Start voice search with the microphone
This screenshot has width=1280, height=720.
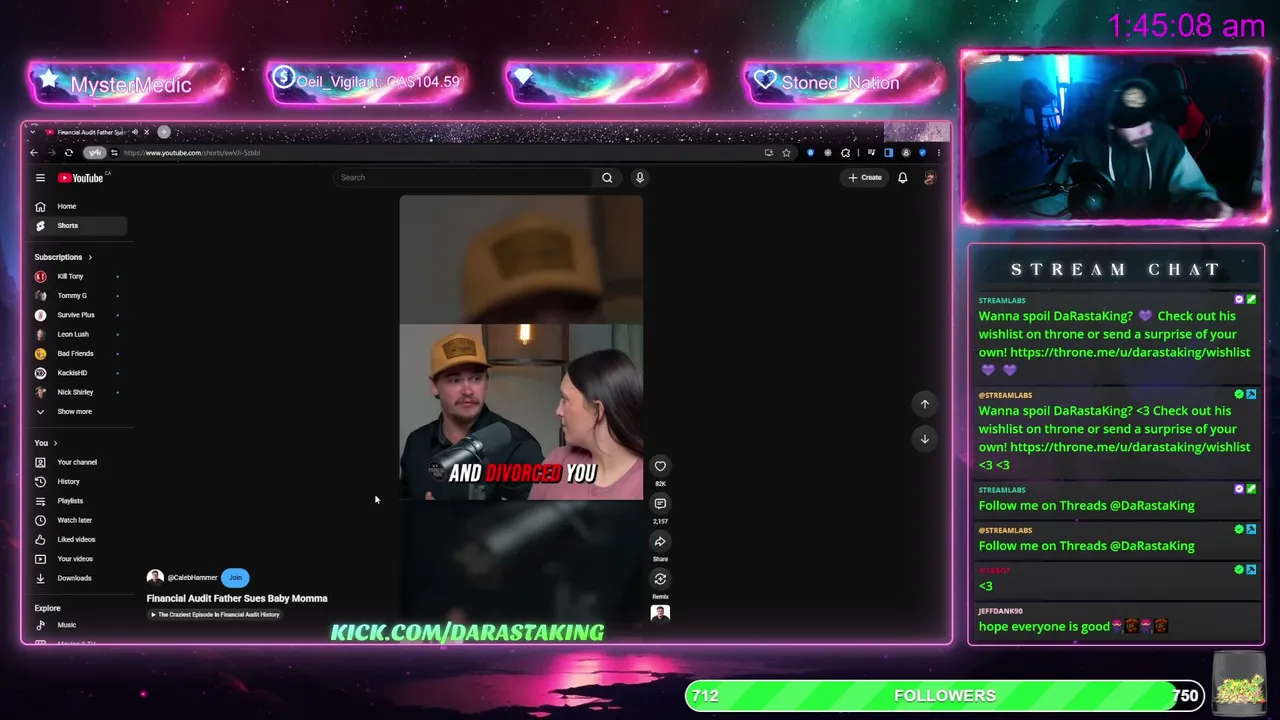[640, 178]
